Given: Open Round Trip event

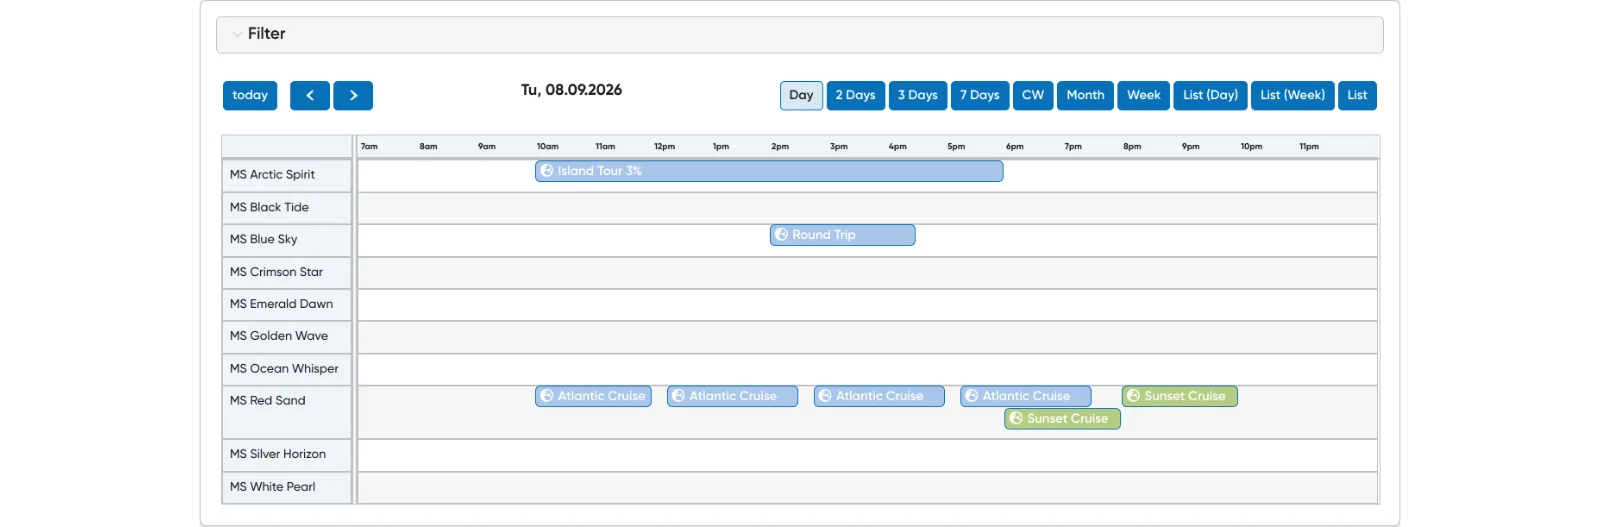Looking at the screenshot, I should [x=843, y=235].
